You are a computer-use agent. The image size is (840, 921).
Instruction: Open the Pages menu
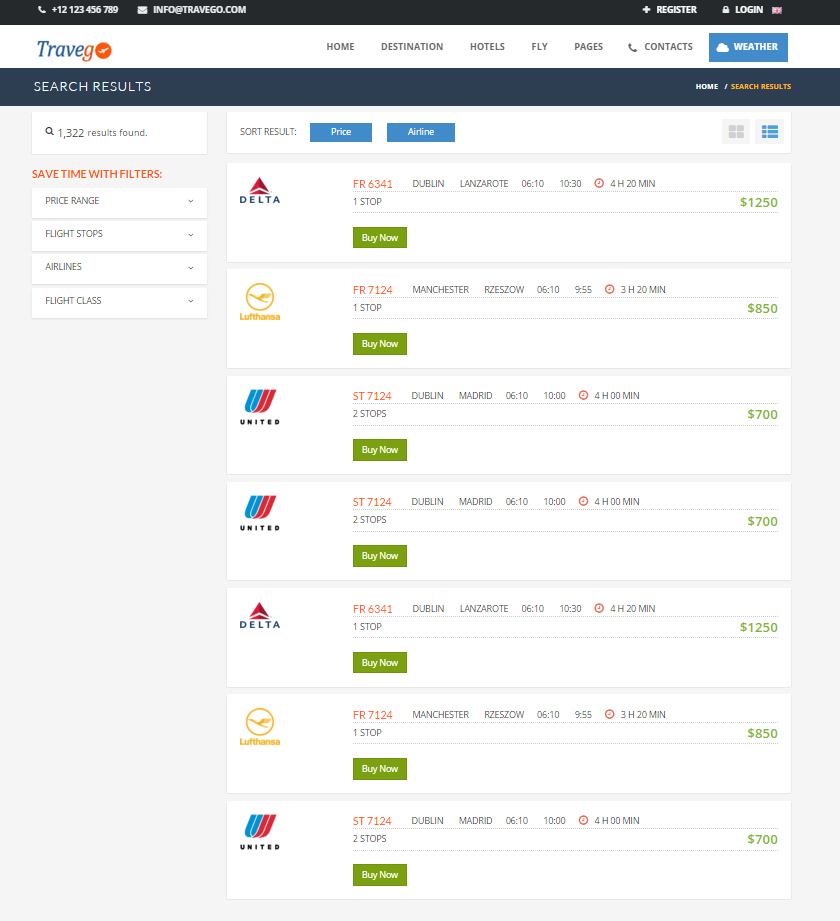point(589,46)
